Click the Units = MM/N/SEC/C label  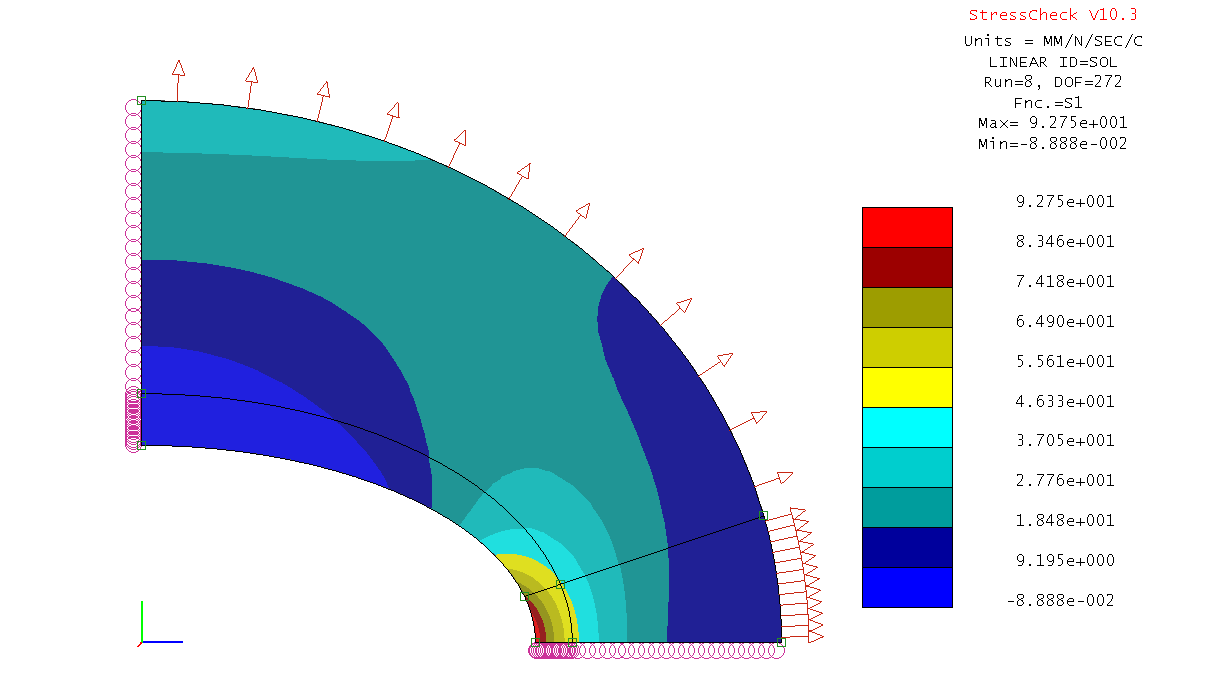(x=1052, y=41)
